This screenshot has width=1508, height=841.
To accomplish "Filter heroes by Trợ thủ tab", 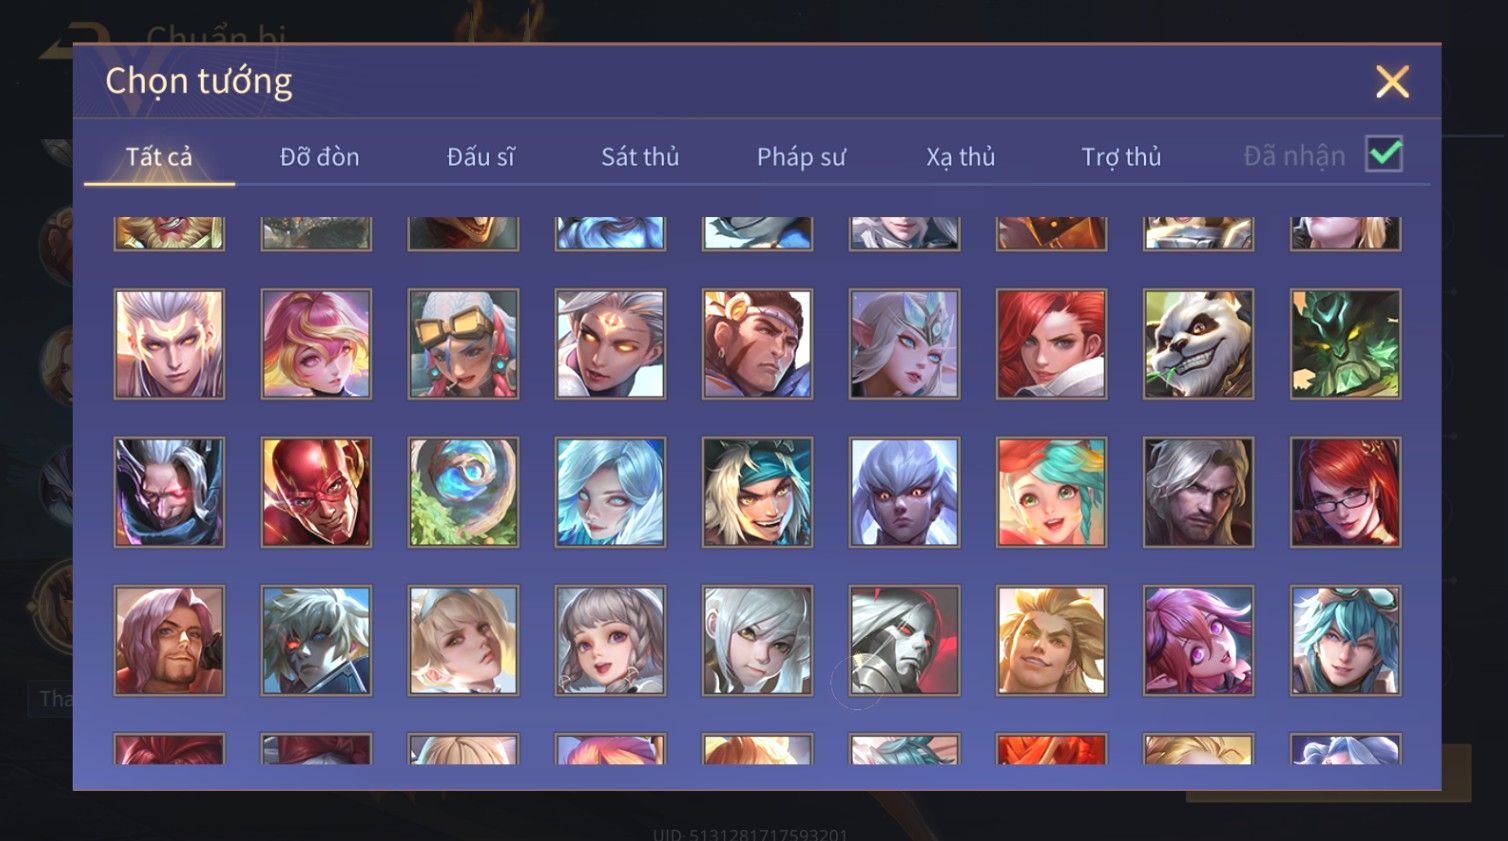I will [x=1121, y=157].
